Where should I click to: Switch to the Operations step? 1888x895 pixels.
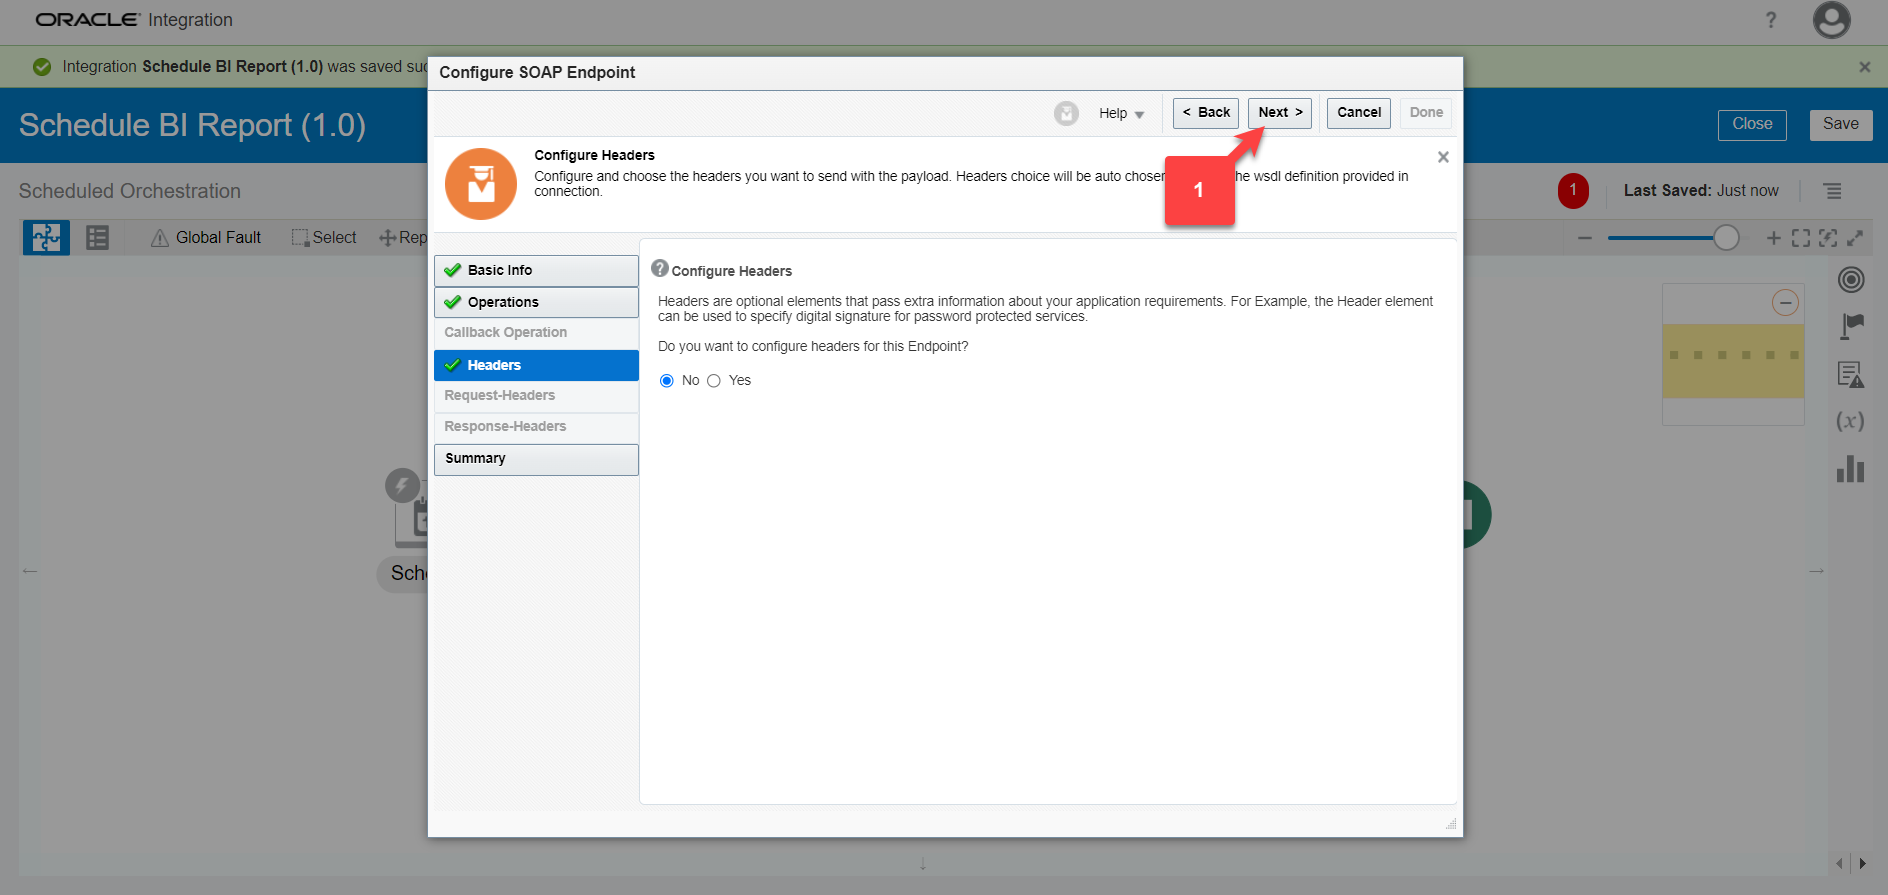536,302
